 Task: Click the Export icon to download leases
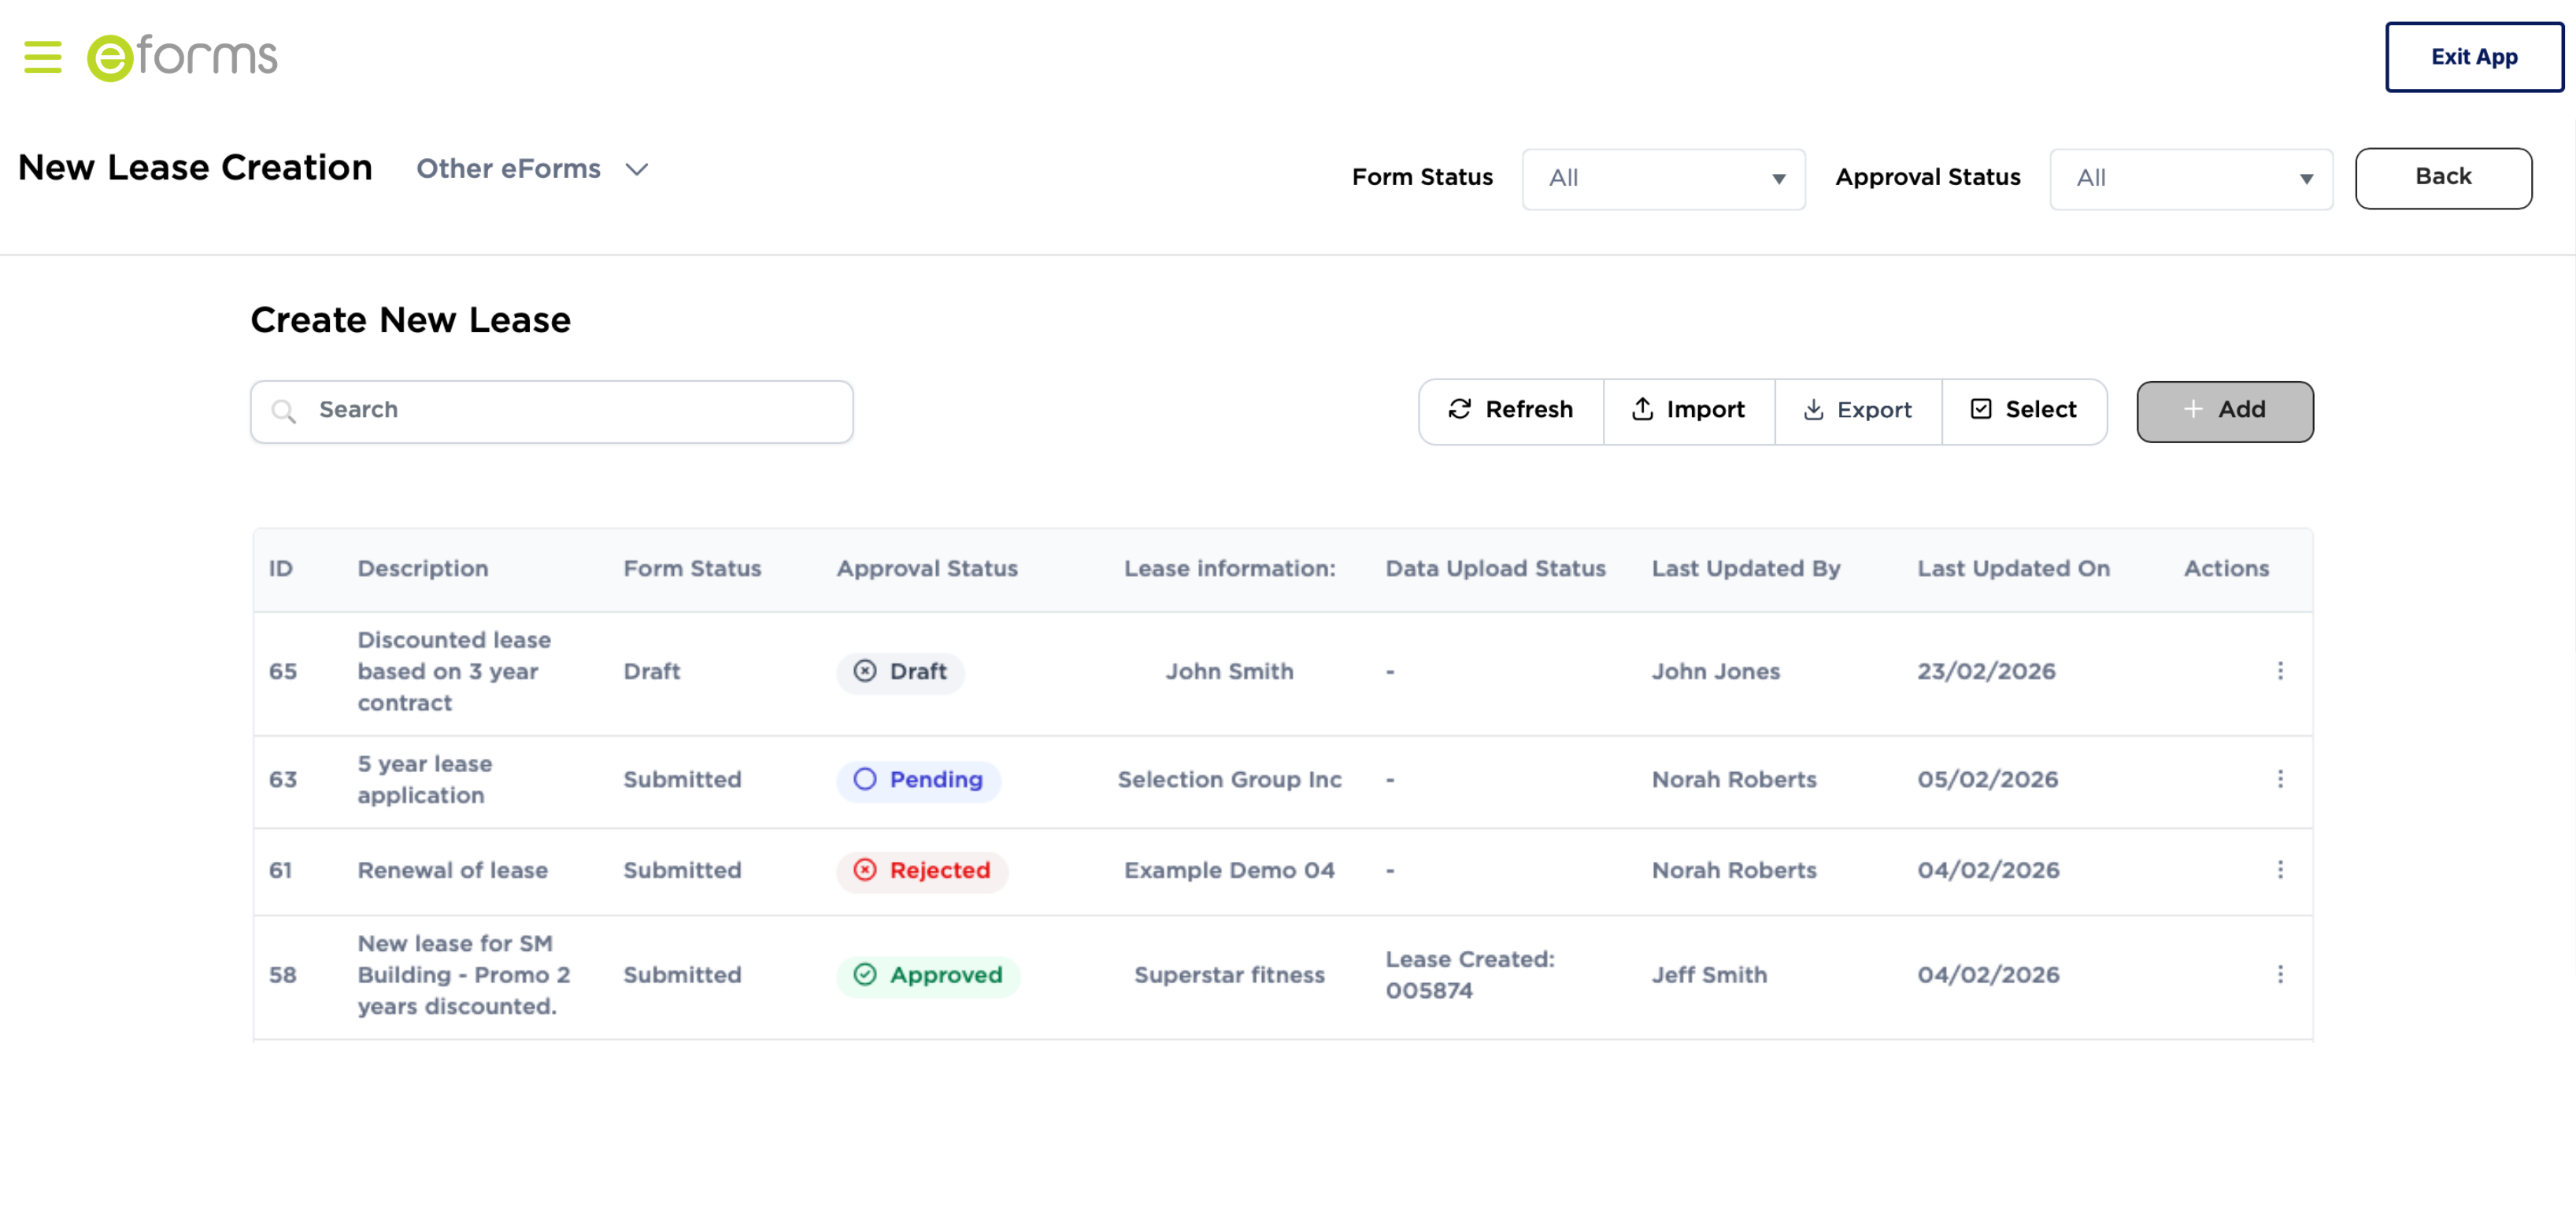tap(1813, 410)
